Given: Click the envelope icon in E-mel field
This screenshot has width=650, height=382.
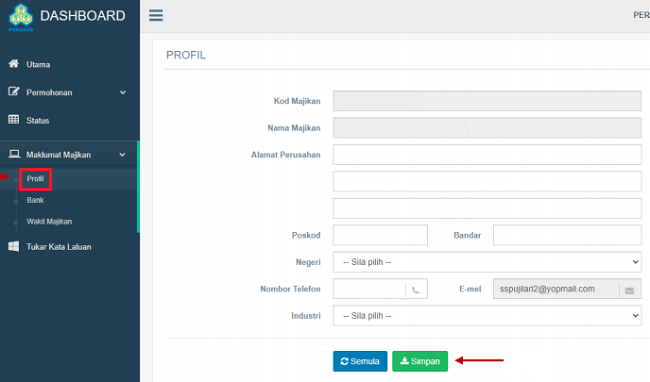Looking at the screenshot, I should click(629, 290).
